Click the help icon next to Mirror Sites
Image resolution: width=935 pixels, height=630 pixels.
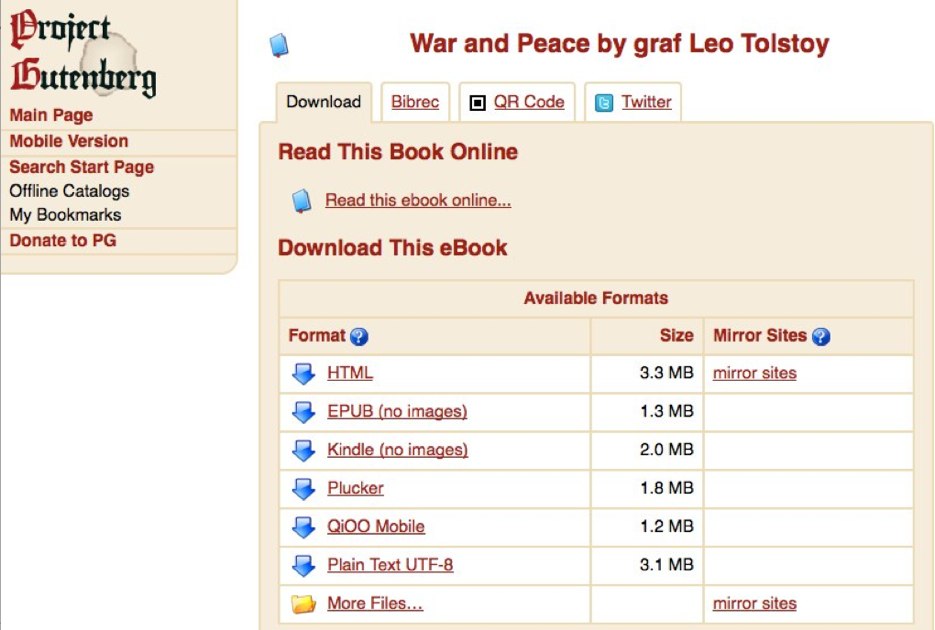tap(821, 337)
